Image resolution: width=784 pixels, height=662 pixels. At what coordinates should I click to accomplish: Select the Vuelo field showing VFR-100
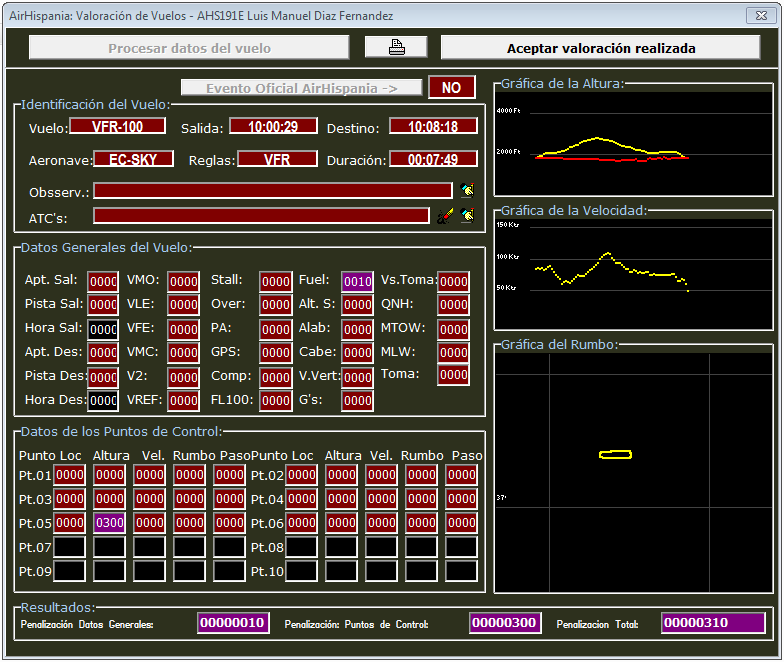(x=117, y=127)
